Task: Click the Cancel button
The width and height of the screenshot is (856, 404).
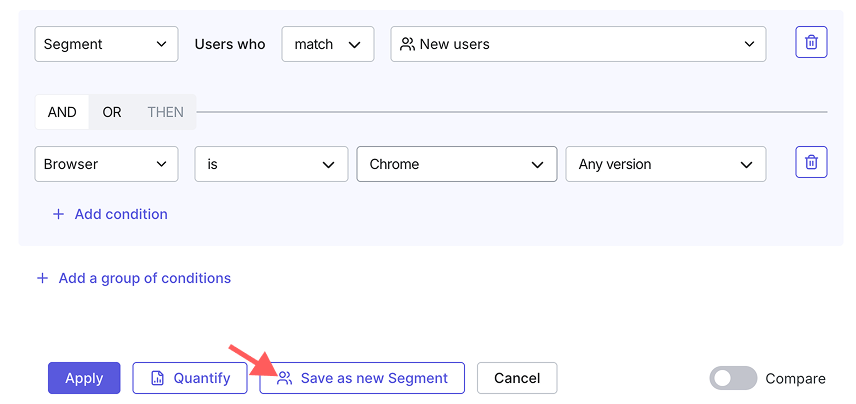Action: (x=517, y=378)
